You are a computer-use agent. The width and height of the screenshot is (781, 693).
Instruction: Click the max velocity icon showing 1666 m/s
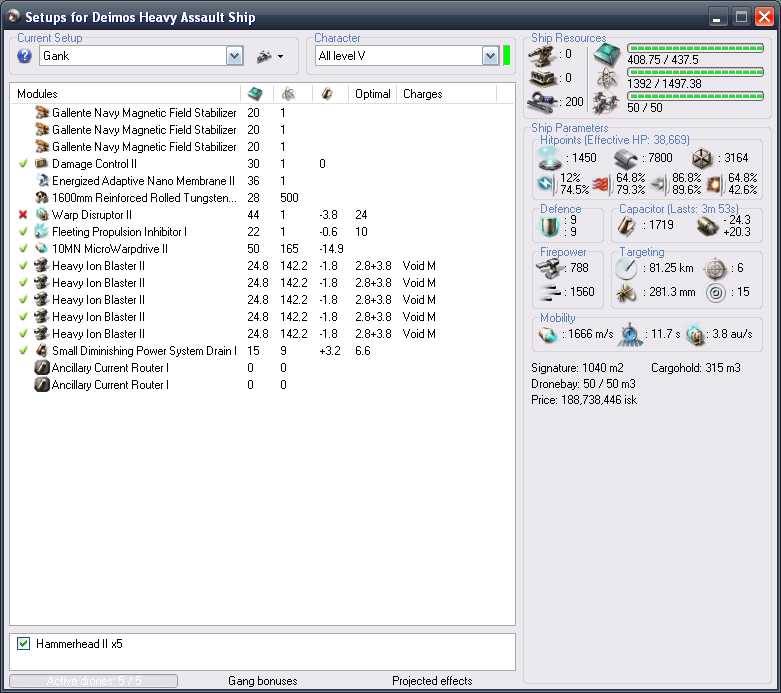(x=548, y=334)
